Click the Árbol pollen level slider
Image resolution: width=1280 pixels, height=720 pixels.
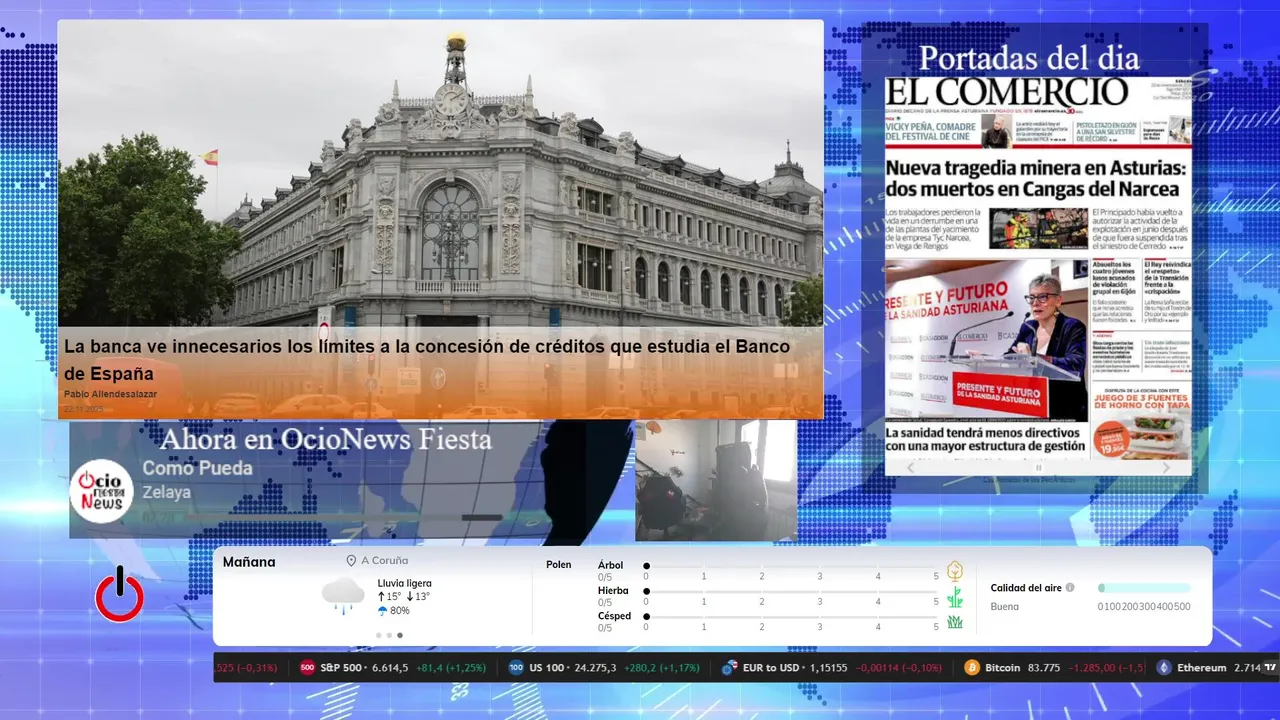click(792, 566)
